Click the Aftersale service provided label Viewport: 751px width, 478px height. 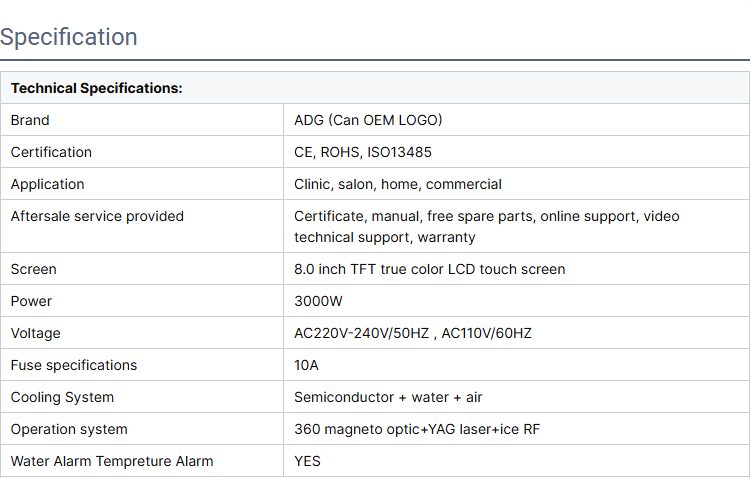tap(97, 216)
